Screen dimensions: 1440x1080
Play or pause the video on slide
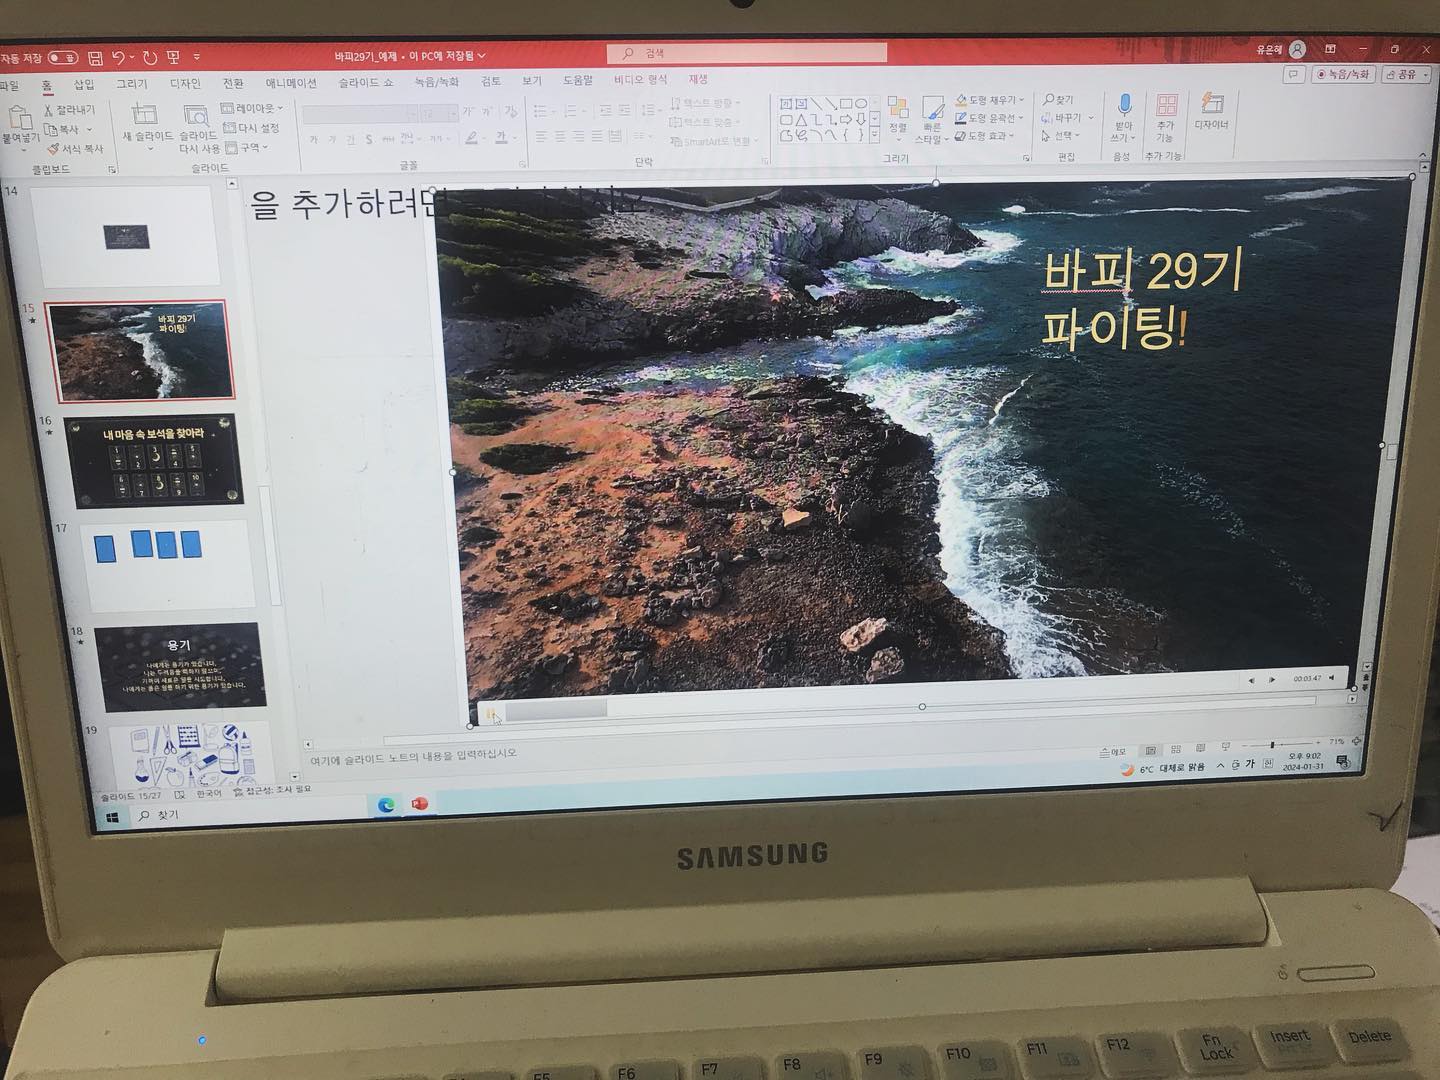click(490, 713)
